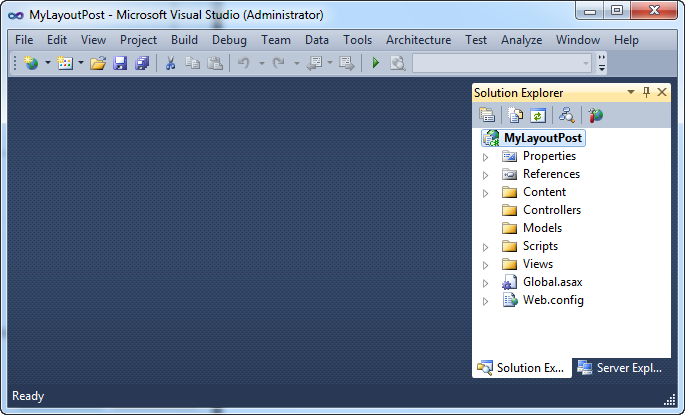Image resolution: width=685 pixels, height=415 pixels.
Task: Click the Navigate Forward icon
Action: [x=347, y=63]
